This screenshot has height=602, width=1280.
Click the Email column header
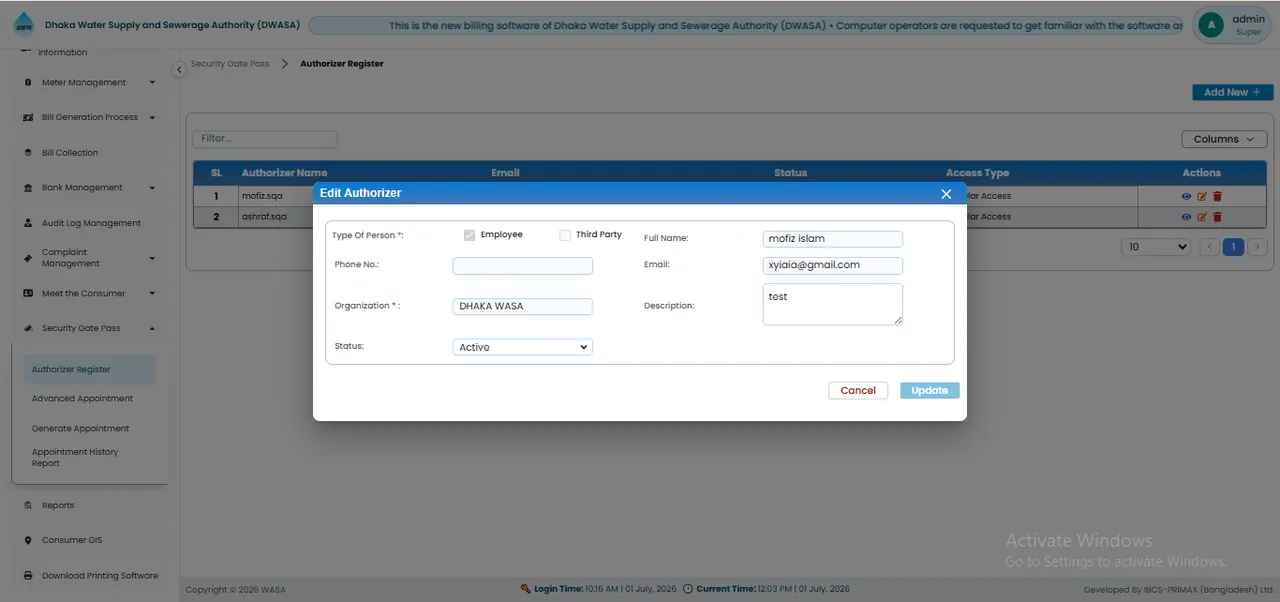point(505,173)
